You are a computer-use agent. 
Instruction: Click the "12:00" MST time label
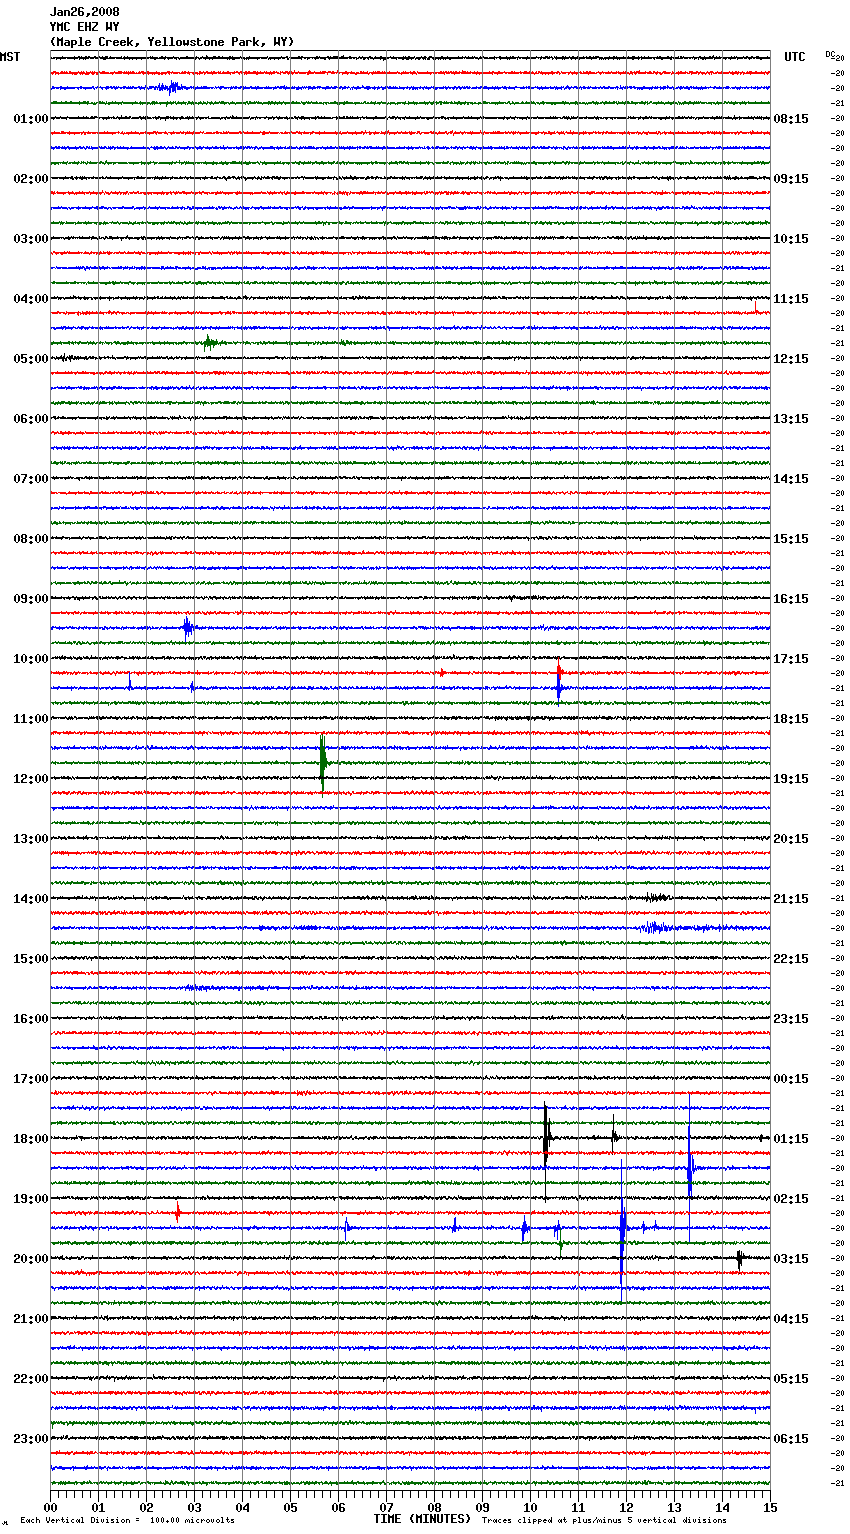coord(30,779)
